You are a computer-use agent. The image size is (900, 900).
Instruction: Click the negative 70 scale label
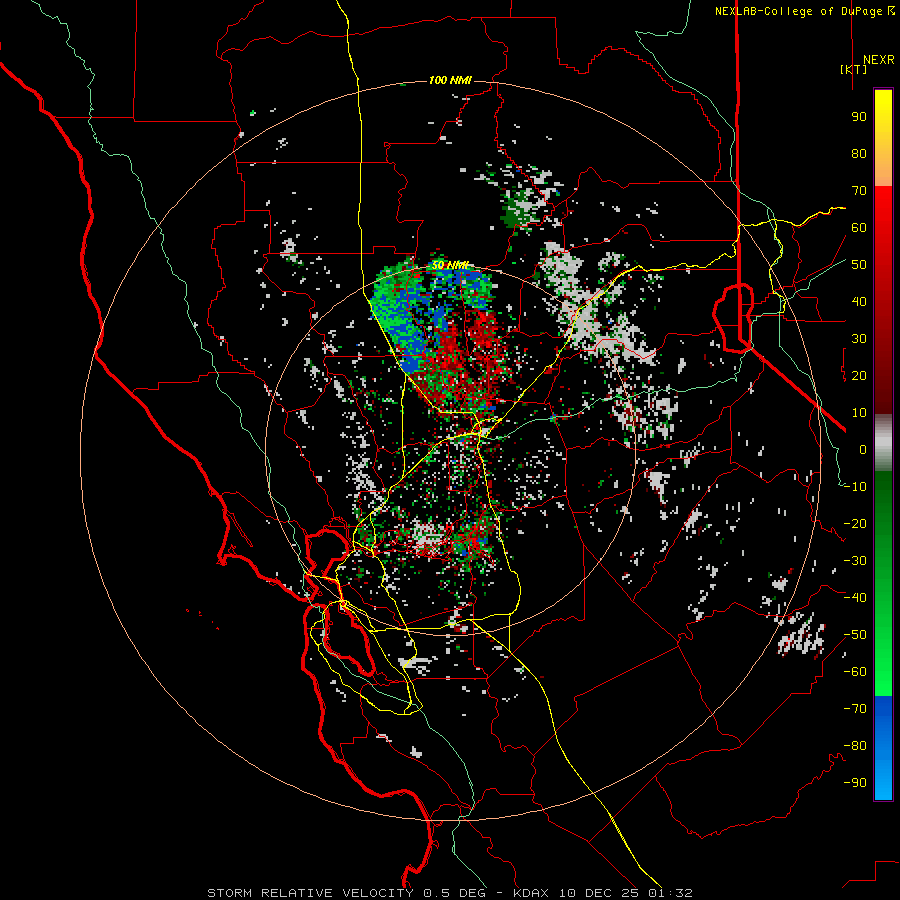coord(855,709)
